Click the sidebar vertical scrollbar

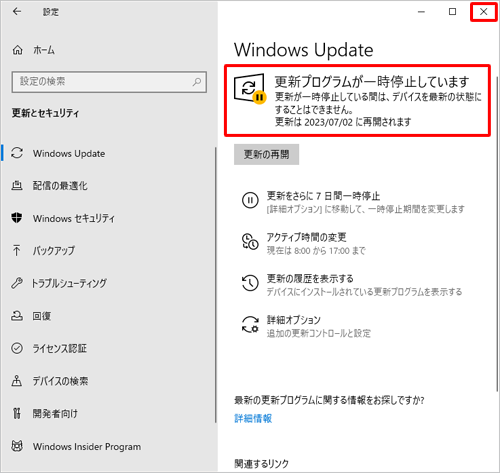pos(215,285)
